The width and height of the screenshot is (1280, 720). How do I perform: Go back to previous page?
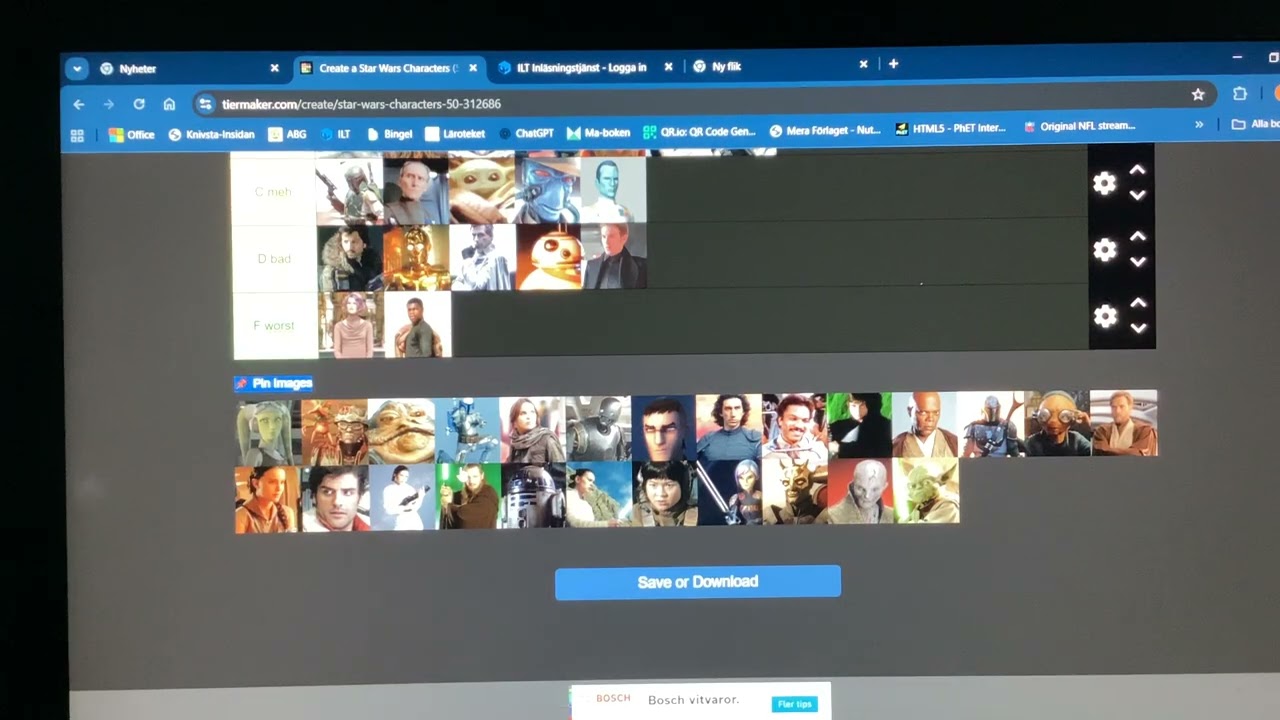[x=79, y=104]
